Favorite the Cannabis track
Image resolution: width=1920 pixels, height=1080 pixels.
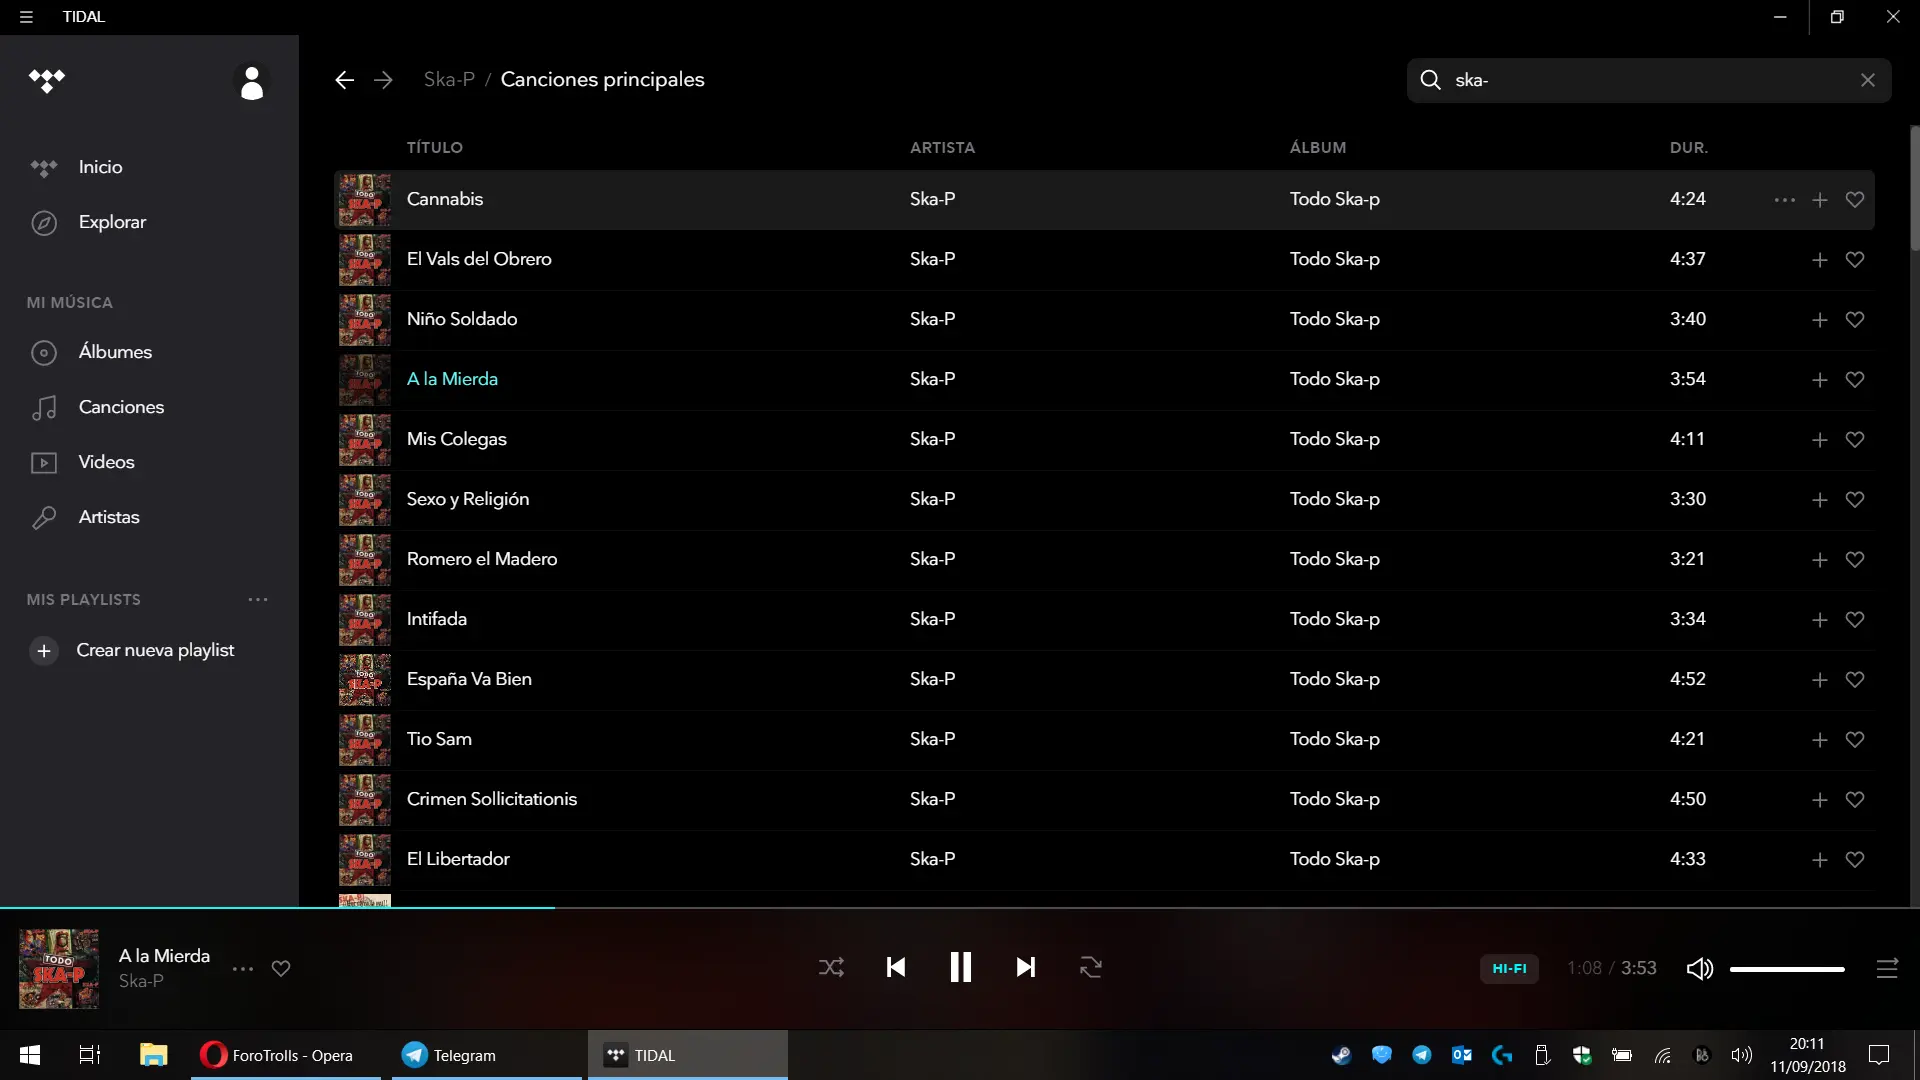[1855, 200]
